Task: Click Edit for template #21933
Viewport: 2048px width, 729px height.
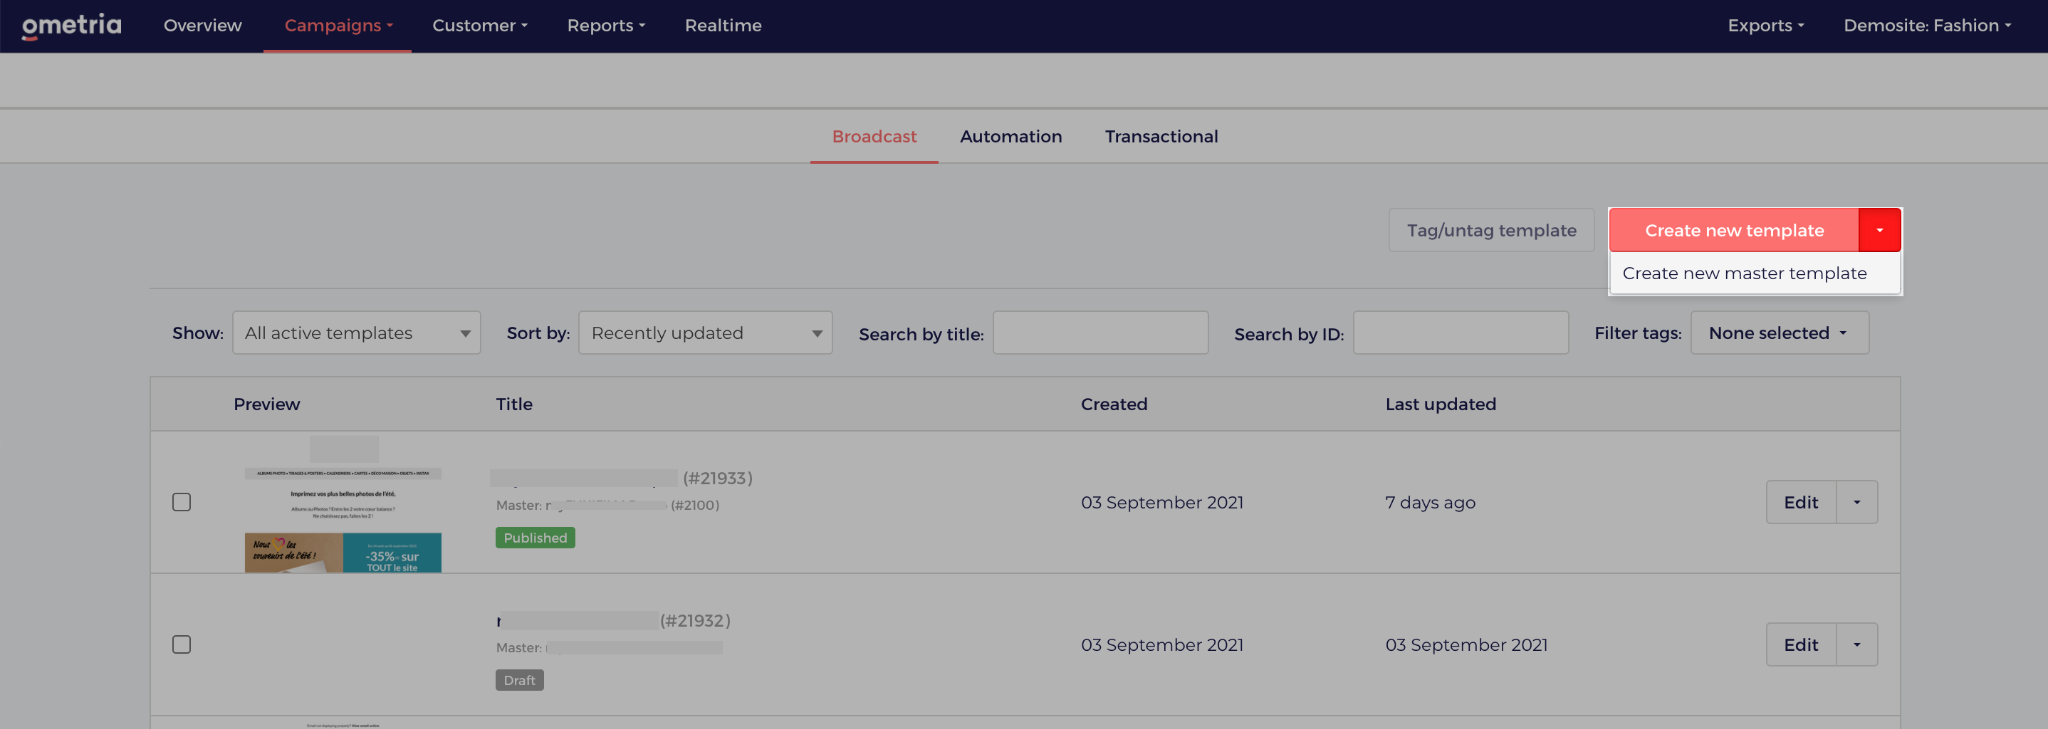Action: (1801, 502)
